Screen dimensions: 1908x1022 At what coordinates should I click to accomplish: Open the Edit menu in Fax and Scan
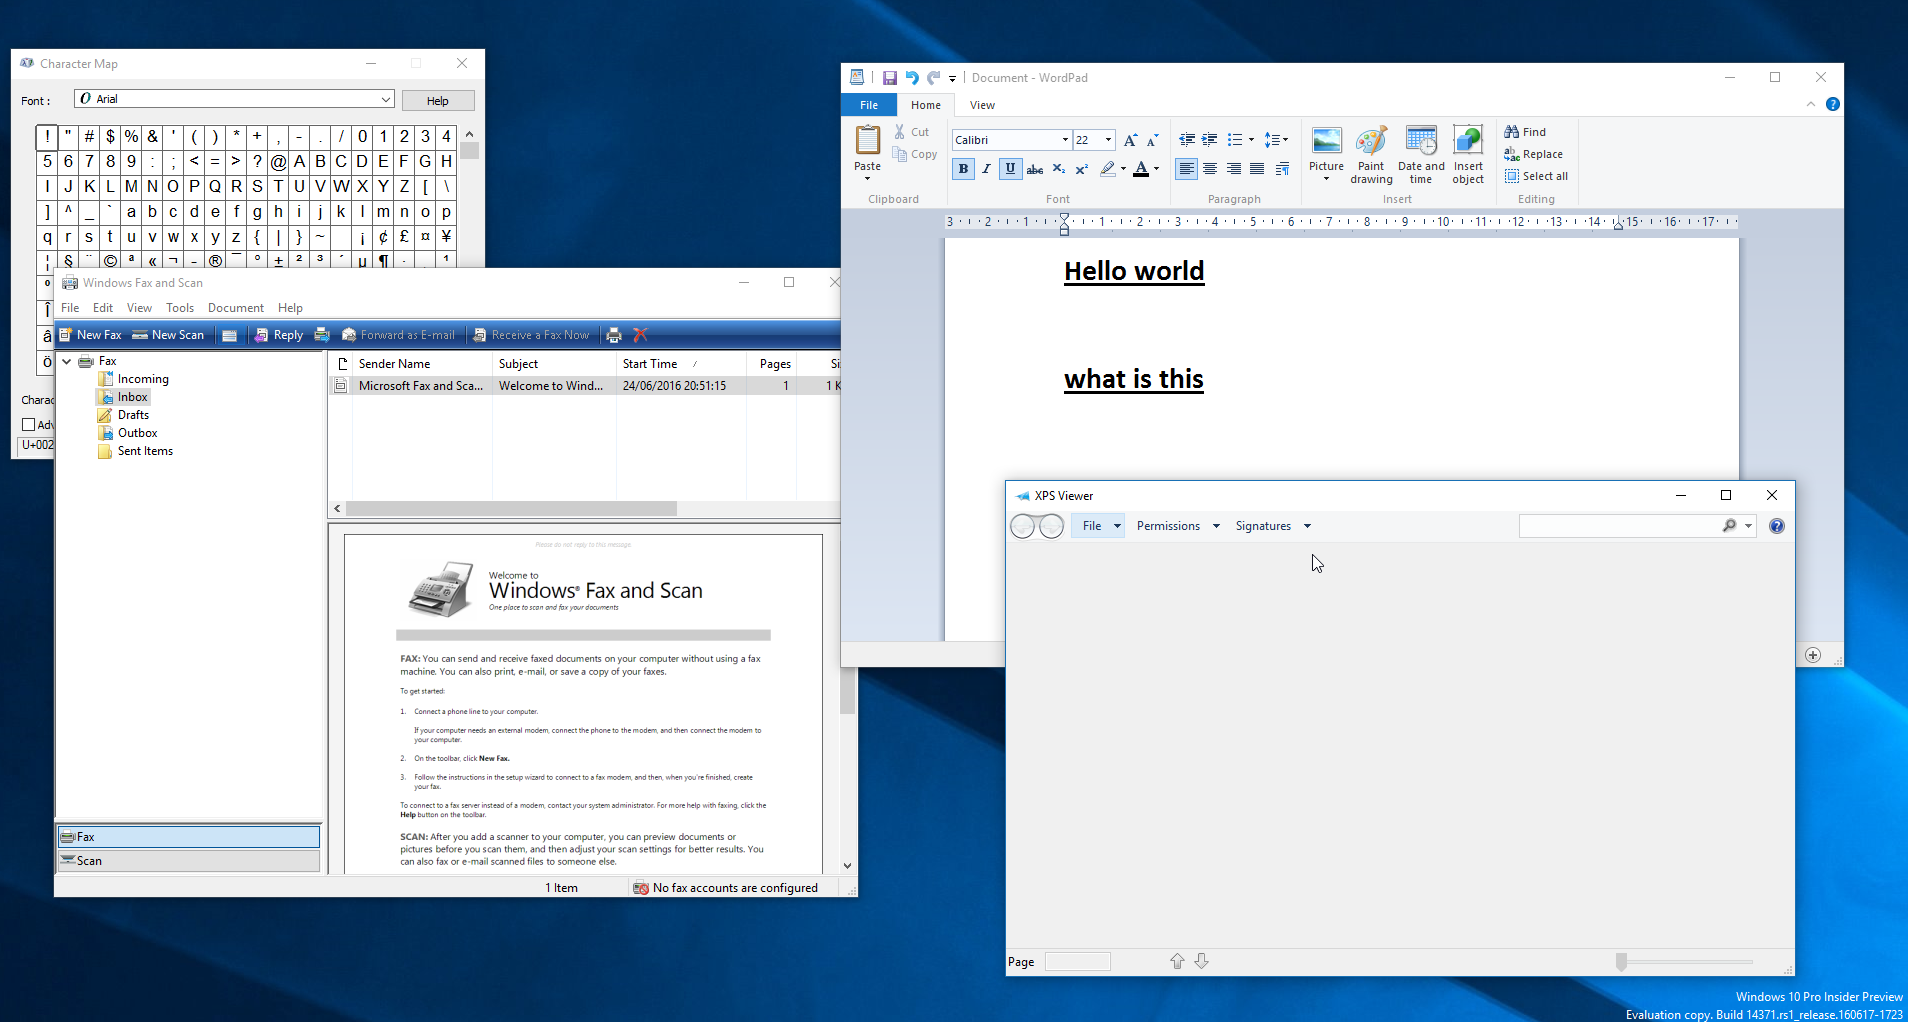pos(103,308)
